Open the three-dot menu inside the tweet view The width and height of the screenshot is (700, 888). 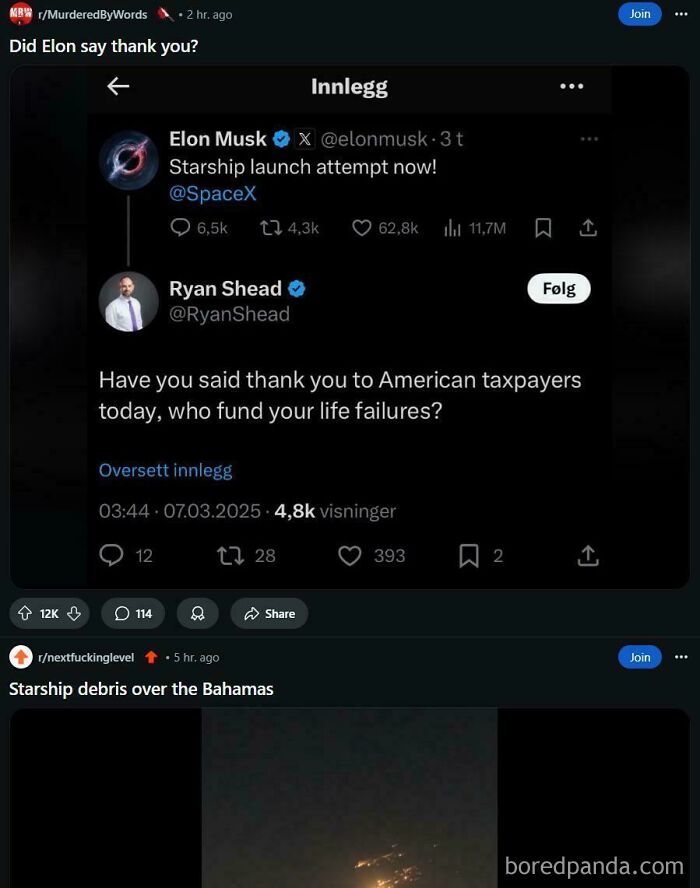coord(571,86)
